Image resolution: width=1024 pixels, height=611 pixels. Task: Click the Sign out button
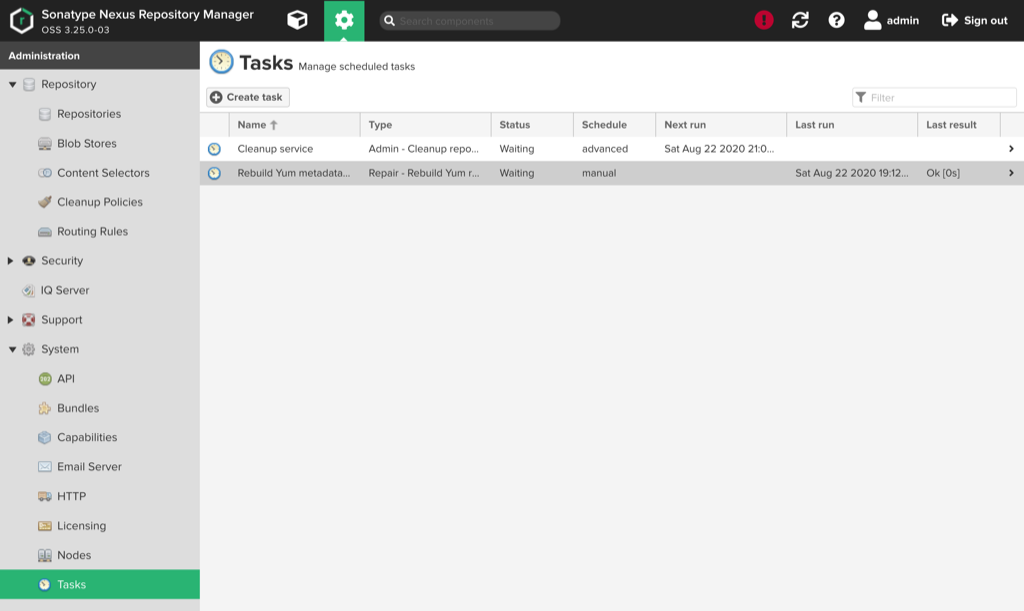point(974,20)
